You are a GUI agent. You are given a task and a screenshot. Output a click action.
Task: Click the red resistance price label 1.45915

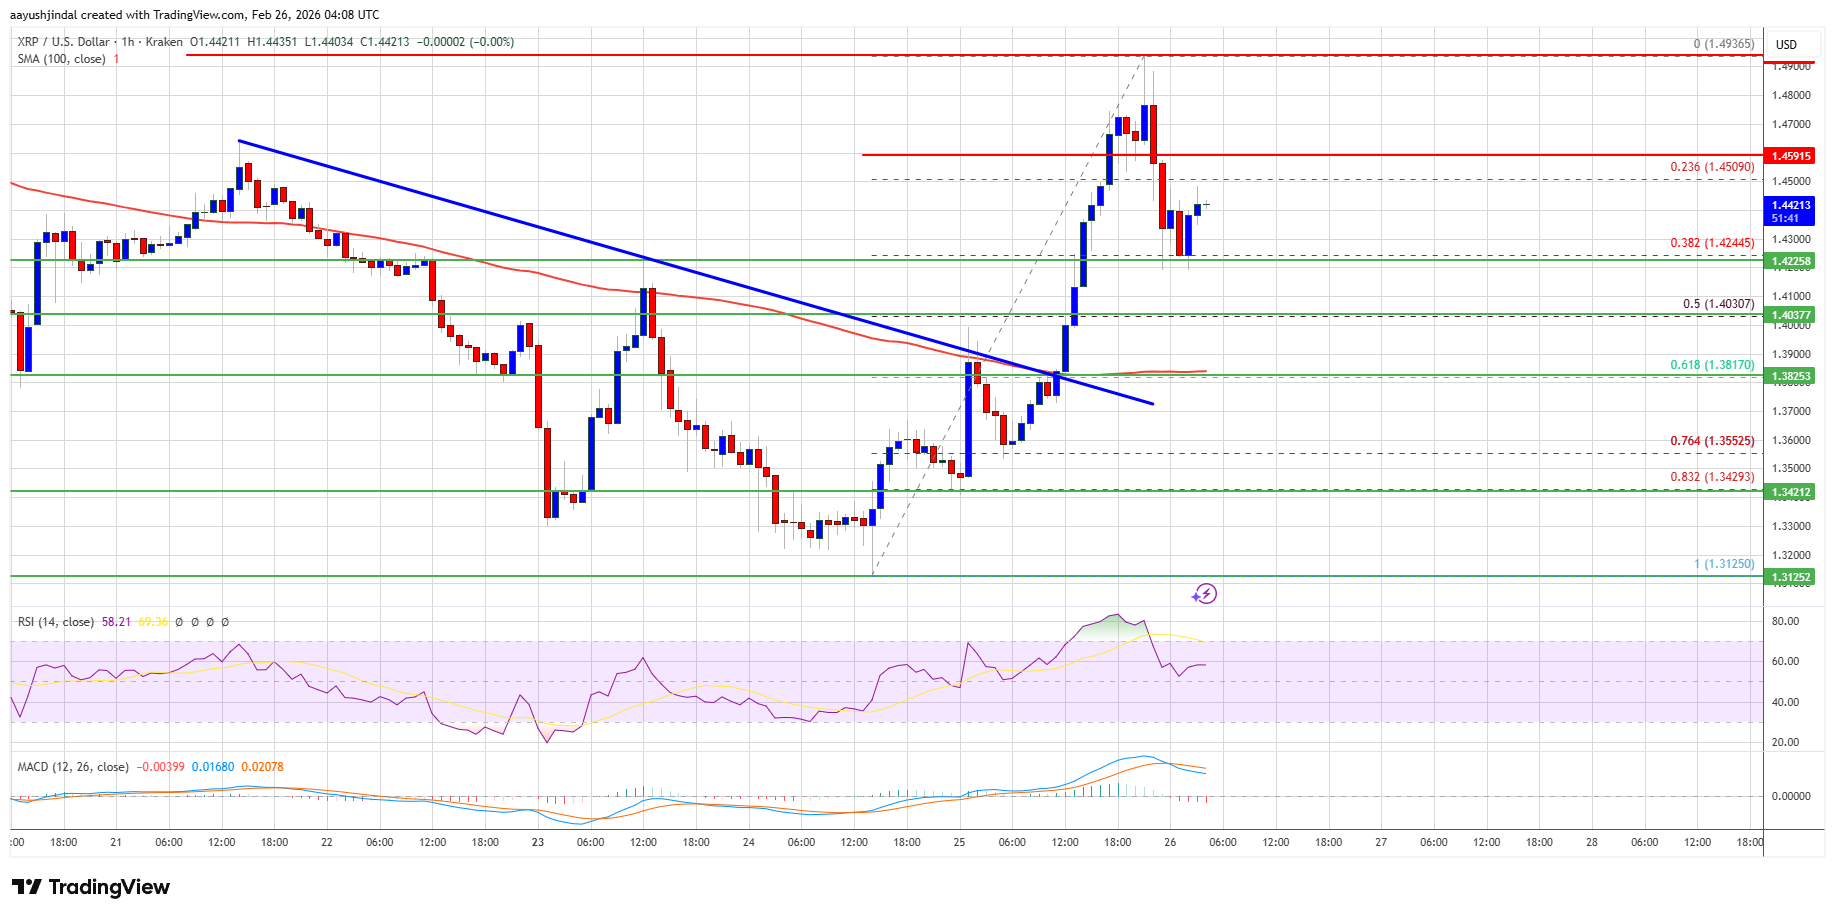click(1793, 155)
